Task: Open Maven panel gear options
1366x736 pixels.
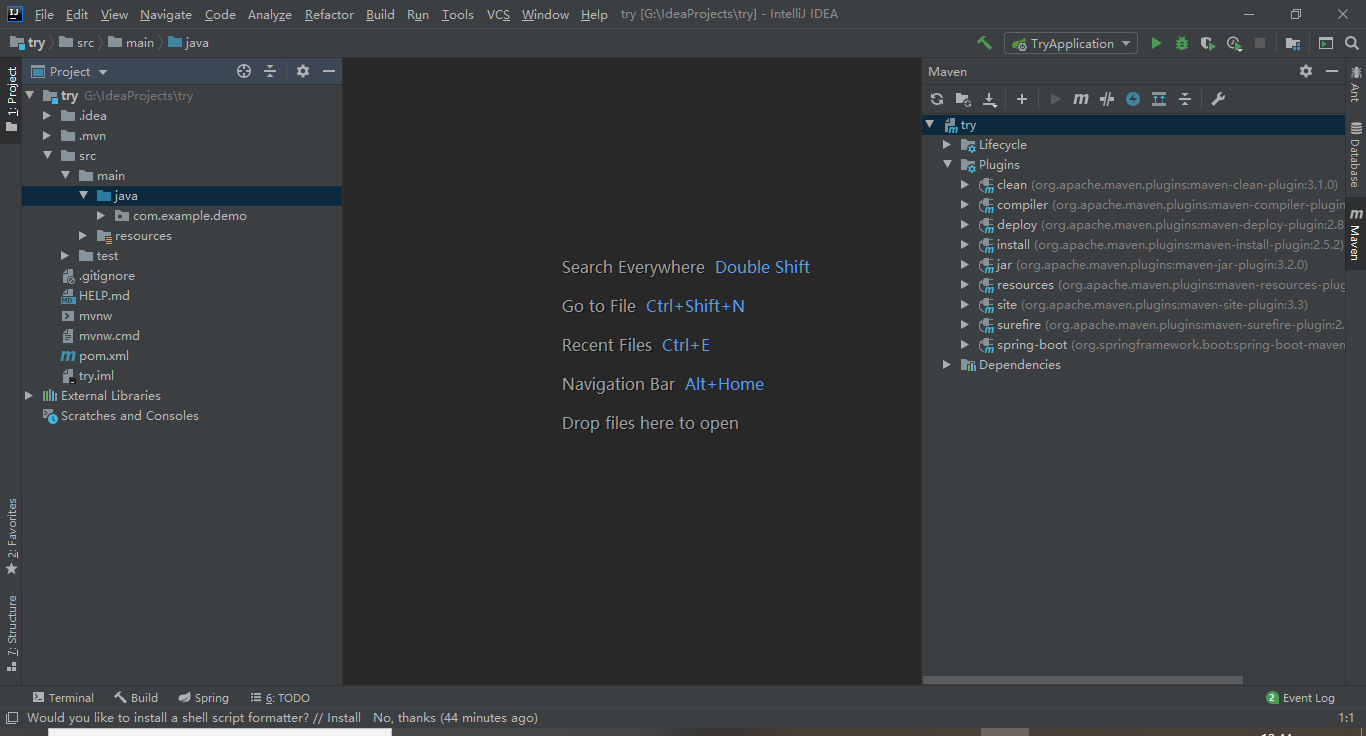Action: click(1306, 71)
